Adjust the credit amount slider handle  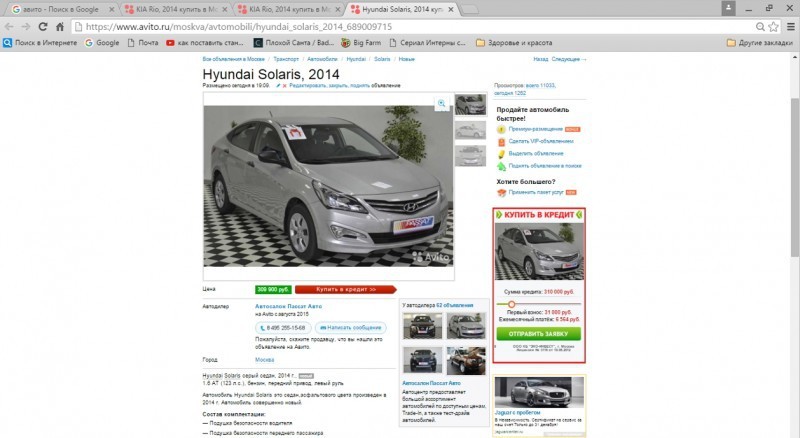(x=511, y=304)
